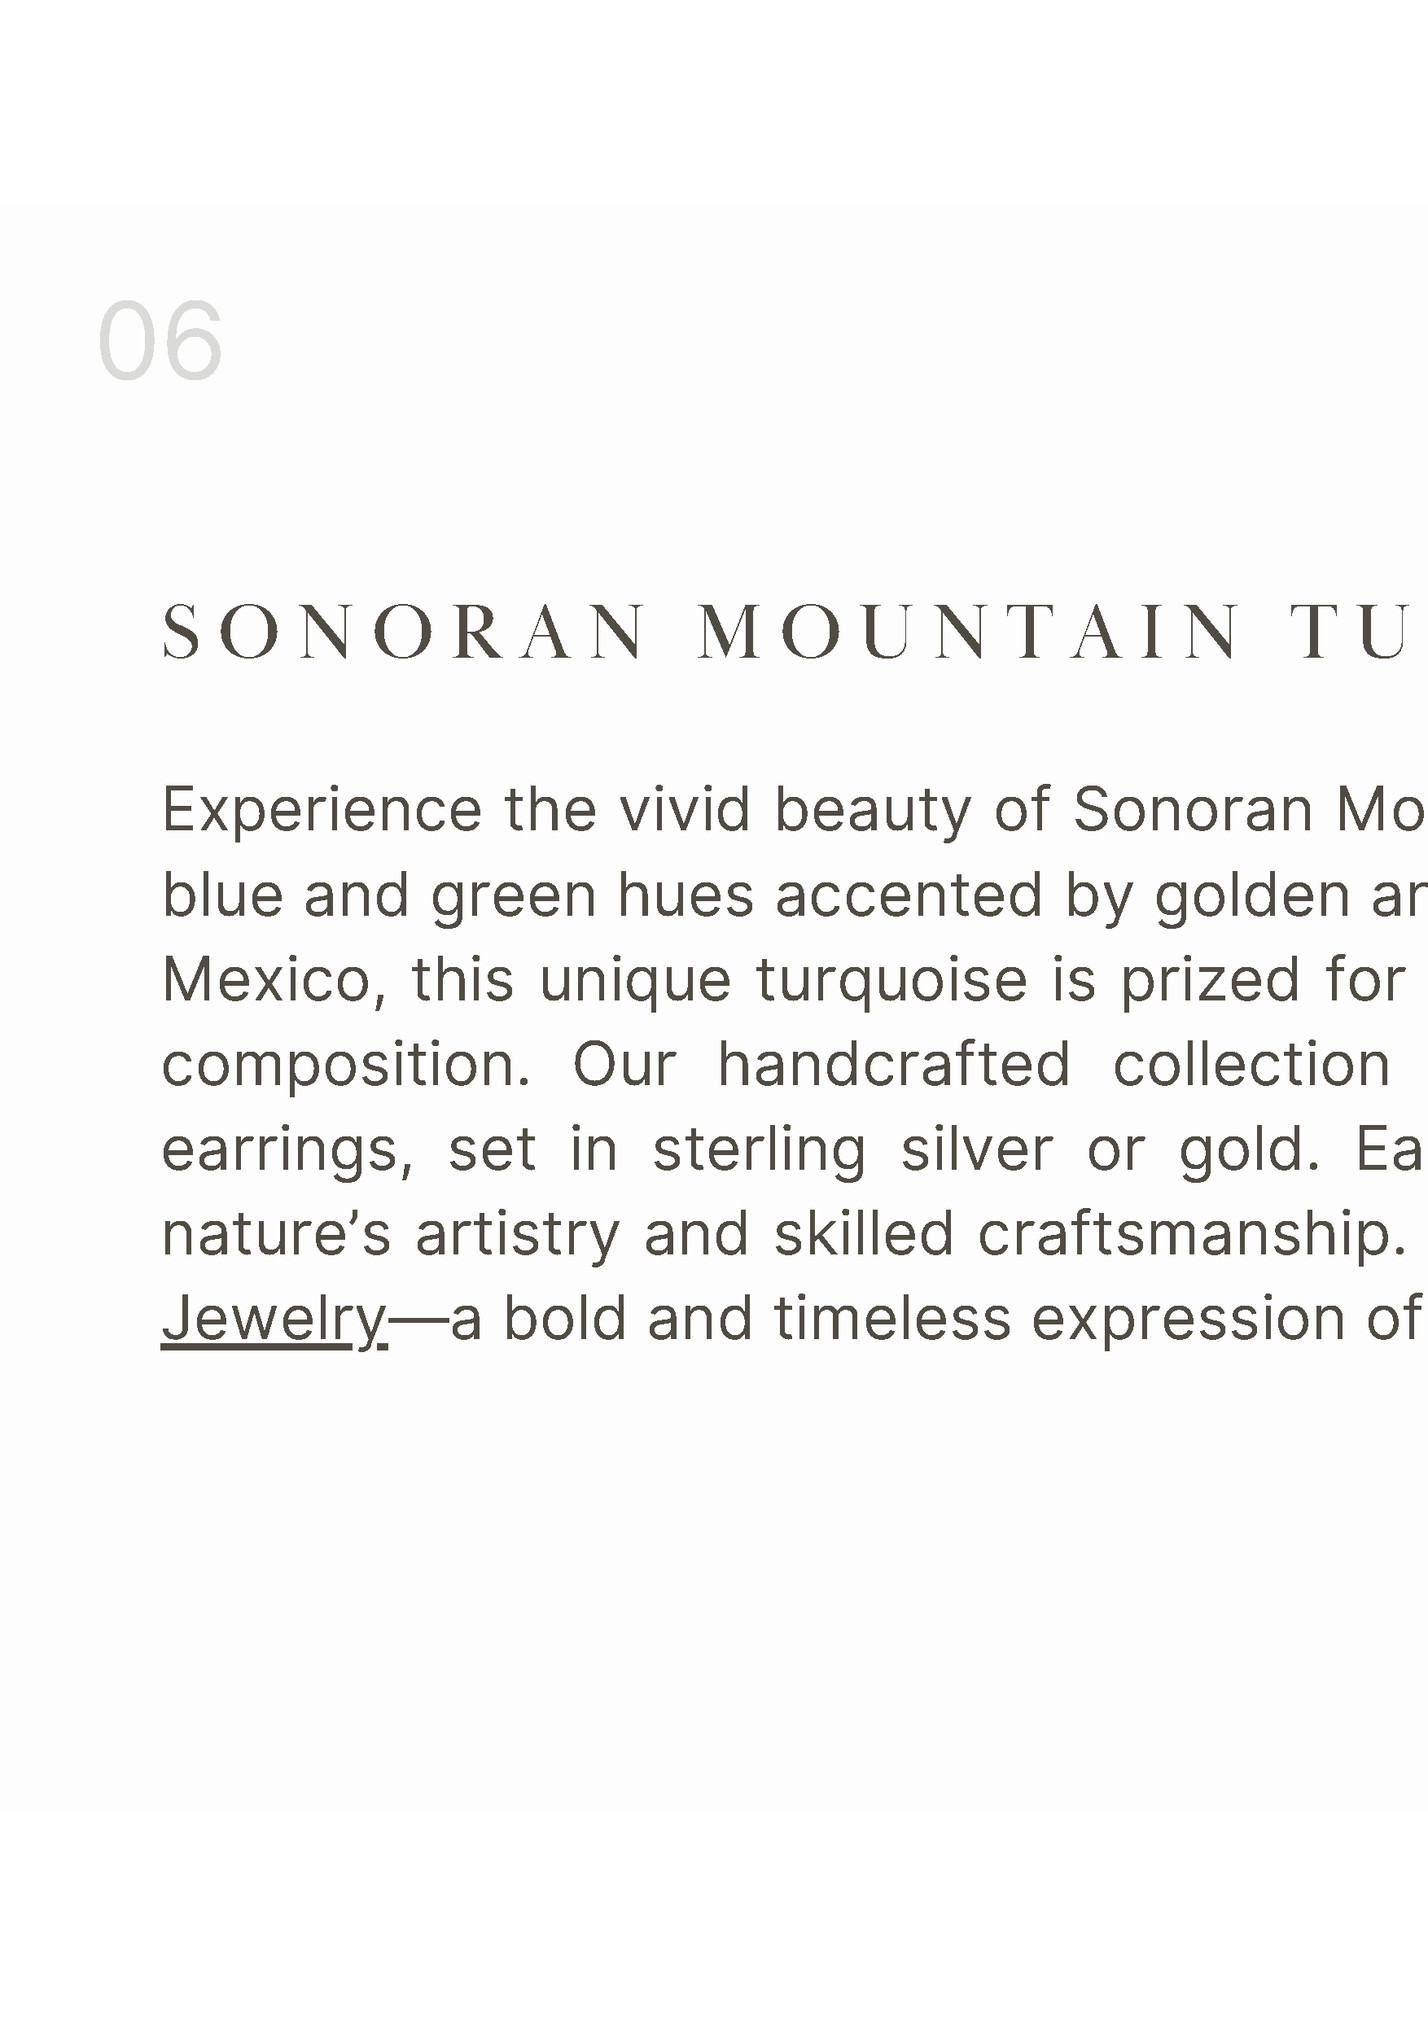The width and height of the screenshot is (1428, 2018).
Task: Click the word "beauty" in the first line
Action: click(872, 810)
